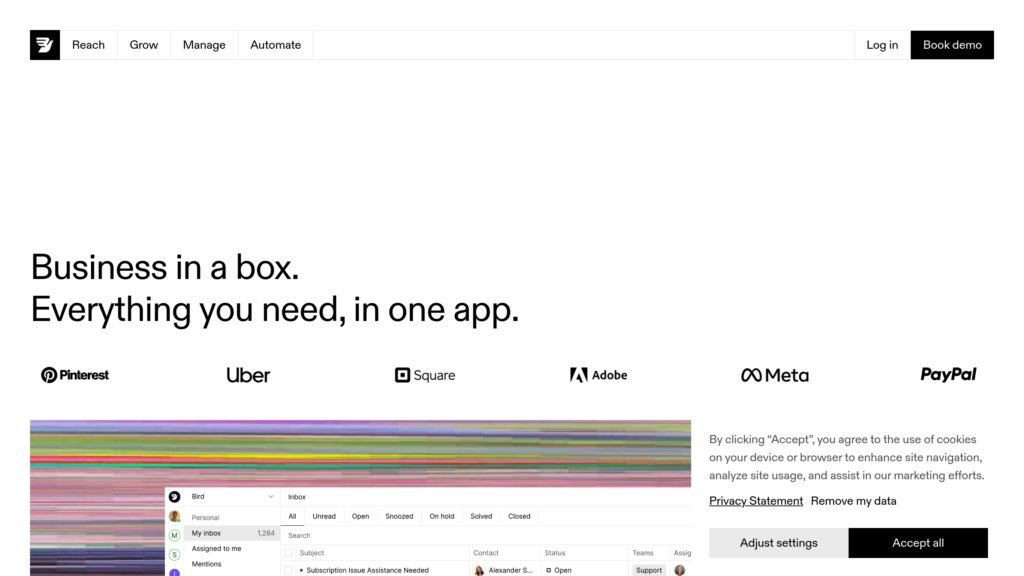Image resolution: width=1024 pixels, height=576 pixels.
Task: Open the Automate navigation menu
Action: click(x=275, y=45)
